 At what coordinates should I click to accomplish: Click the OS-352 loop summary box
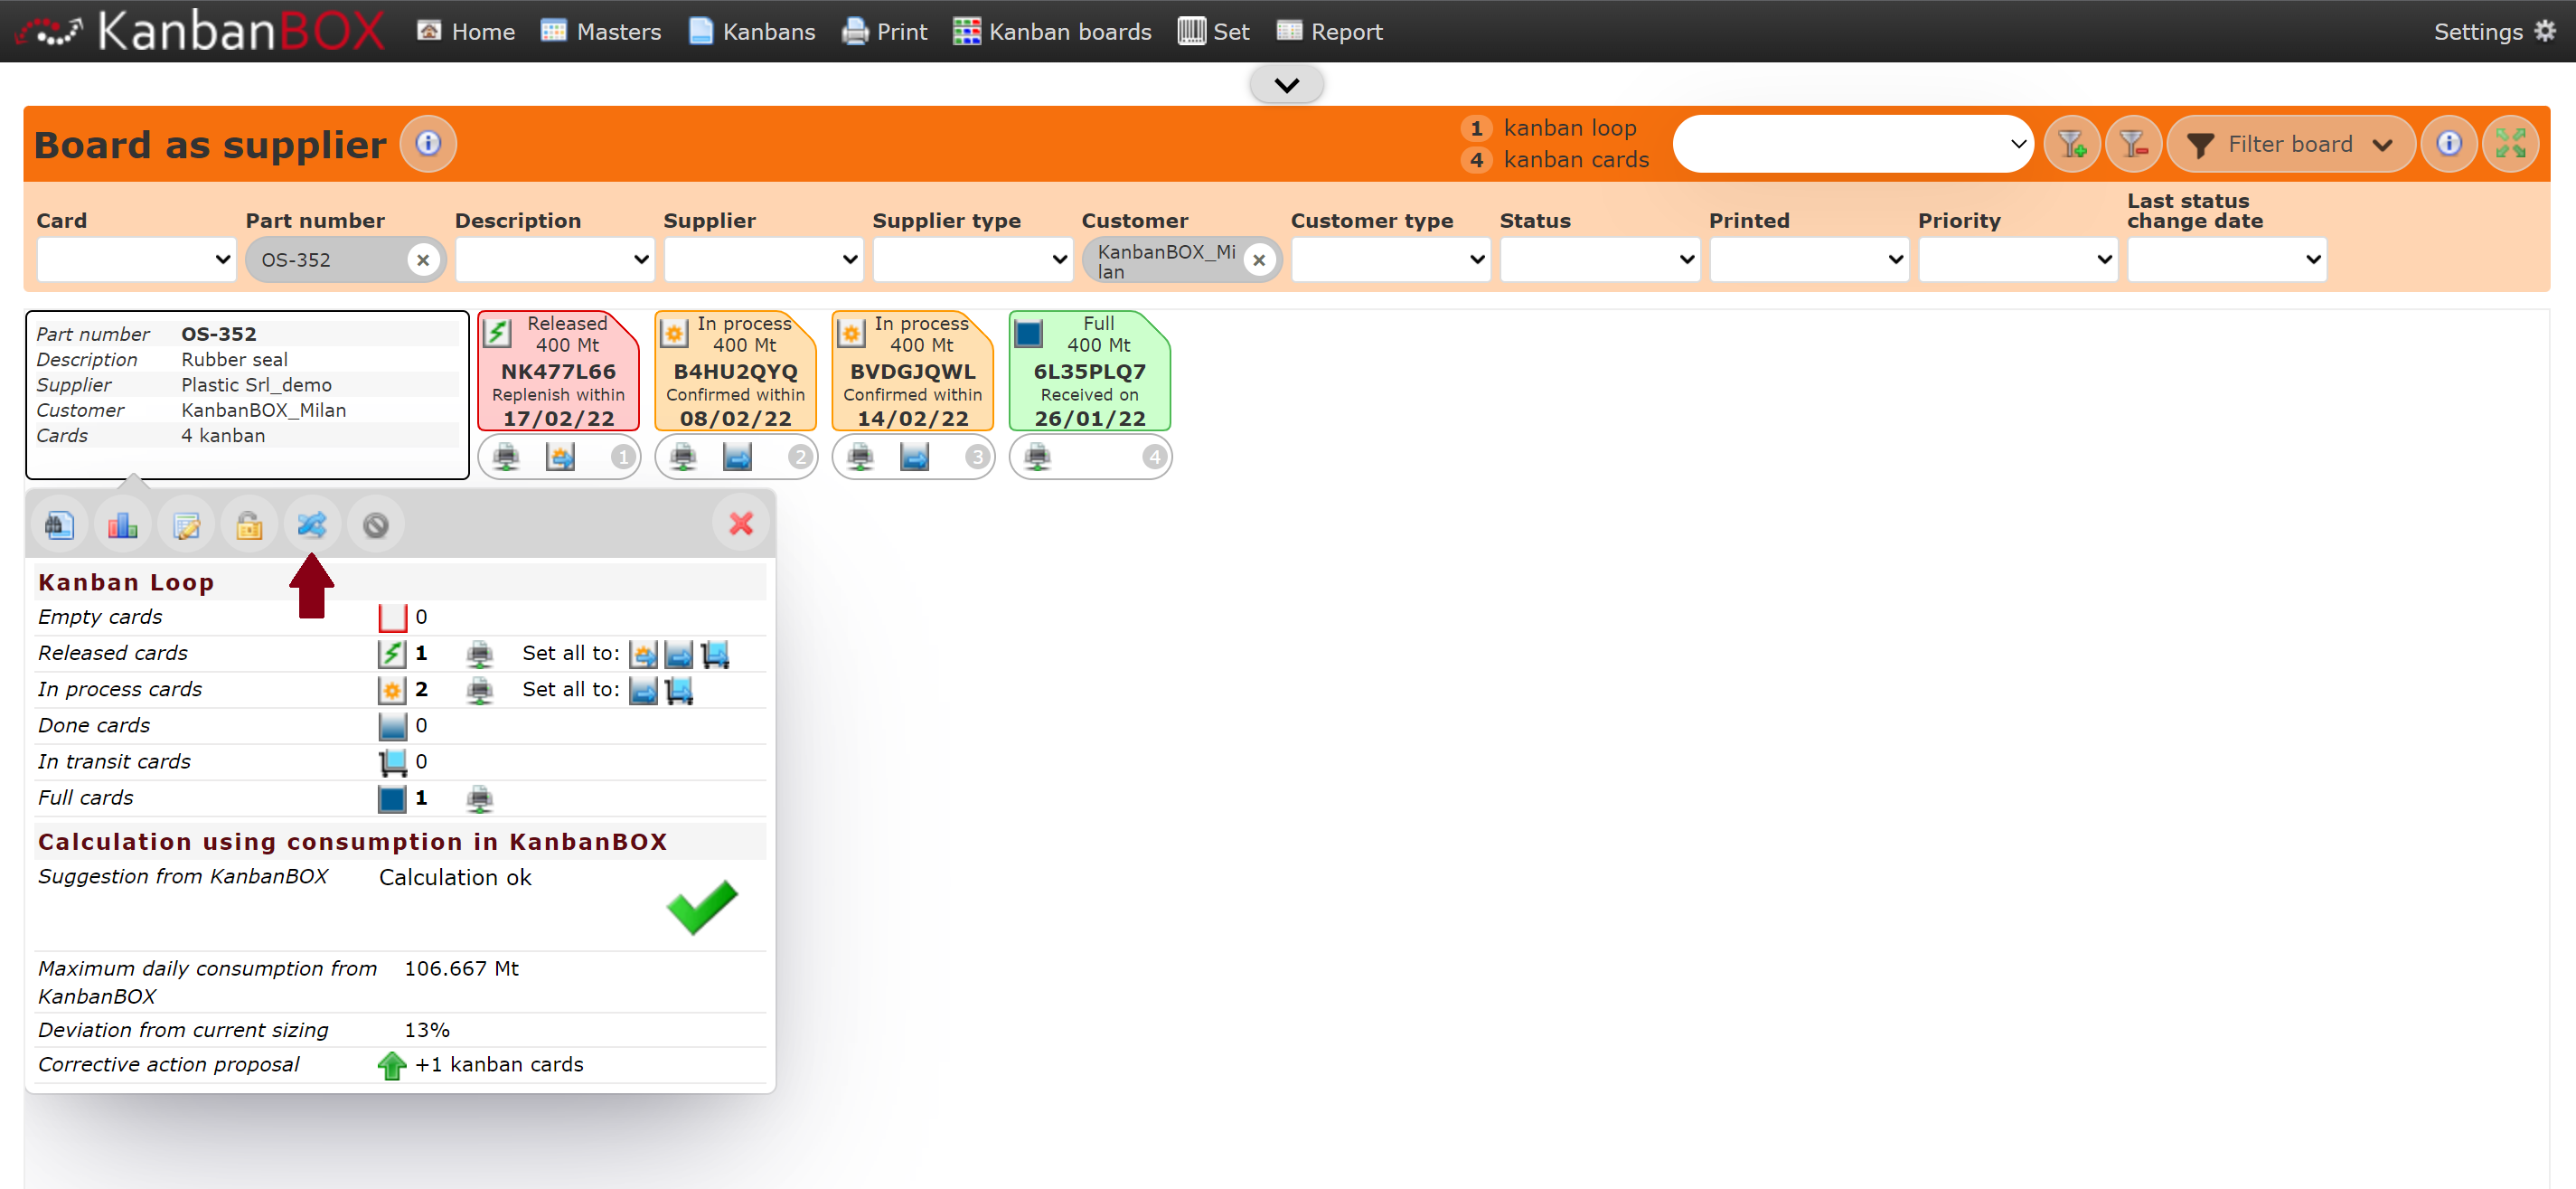247,394
